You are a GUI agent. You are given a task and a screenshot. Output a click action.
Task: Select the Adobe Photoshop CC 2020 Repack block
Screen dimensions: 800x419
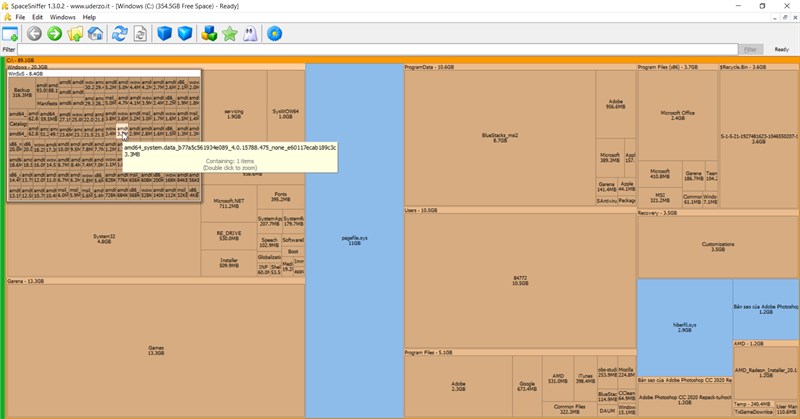click(x=685, y=400)
